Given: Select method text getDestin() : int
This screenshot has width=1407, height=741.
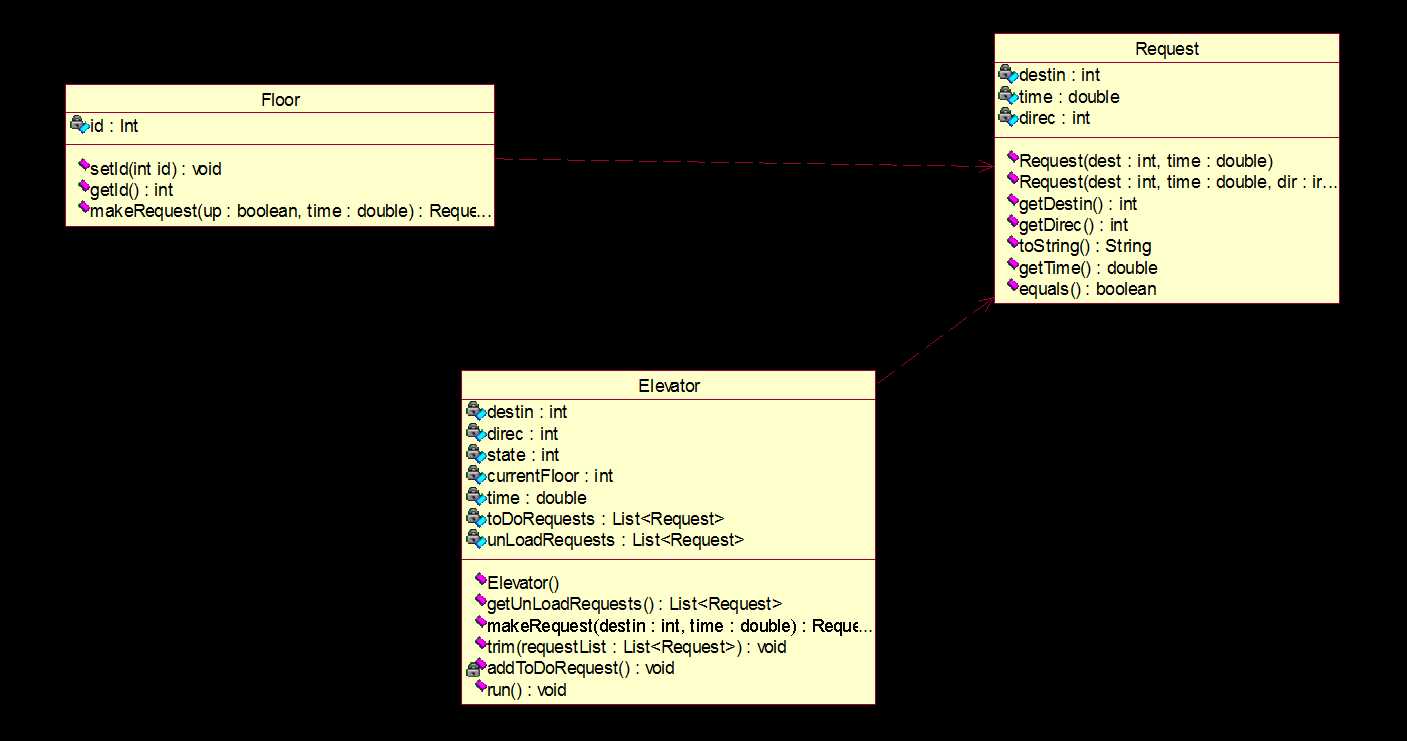Looking at the screenshot, I should 1078,203.
